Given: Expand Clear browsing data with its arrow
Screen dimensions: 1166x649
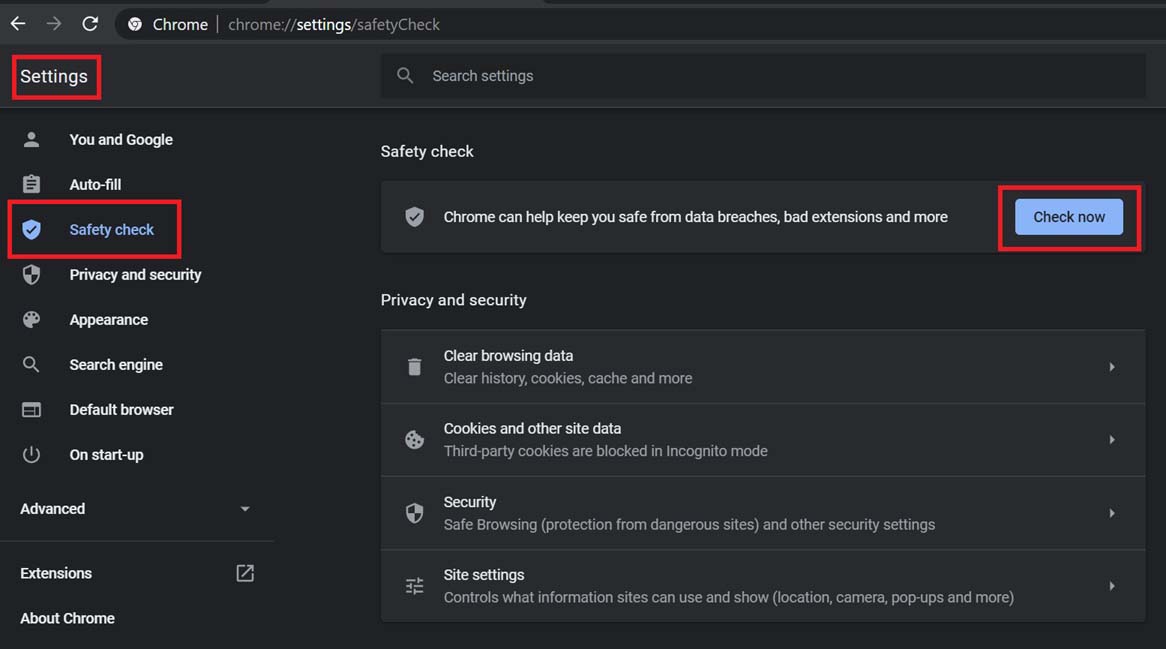Looking at the screenshot, I should coord(1112,367).
